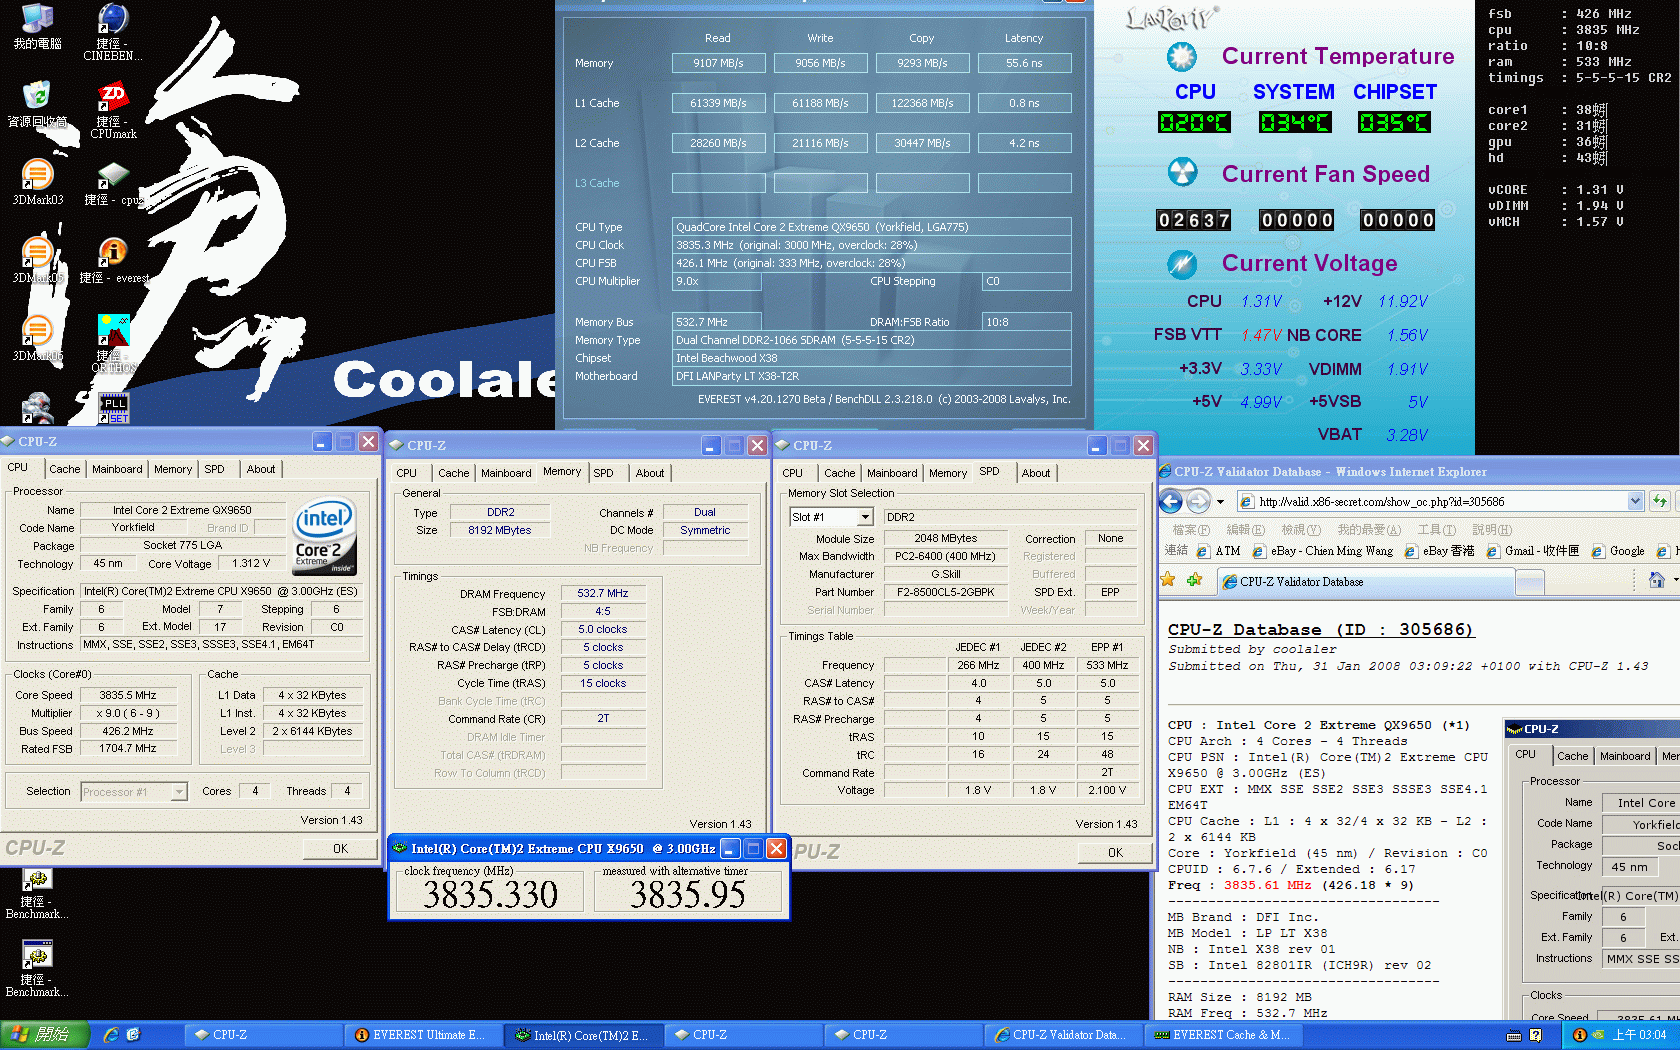Image resolution: width=1680 pixels, height=1050 pixels.
Task: Click the taskbar clock showing 03:04
Action: pyautogui.click(x=1640, y=1035)
